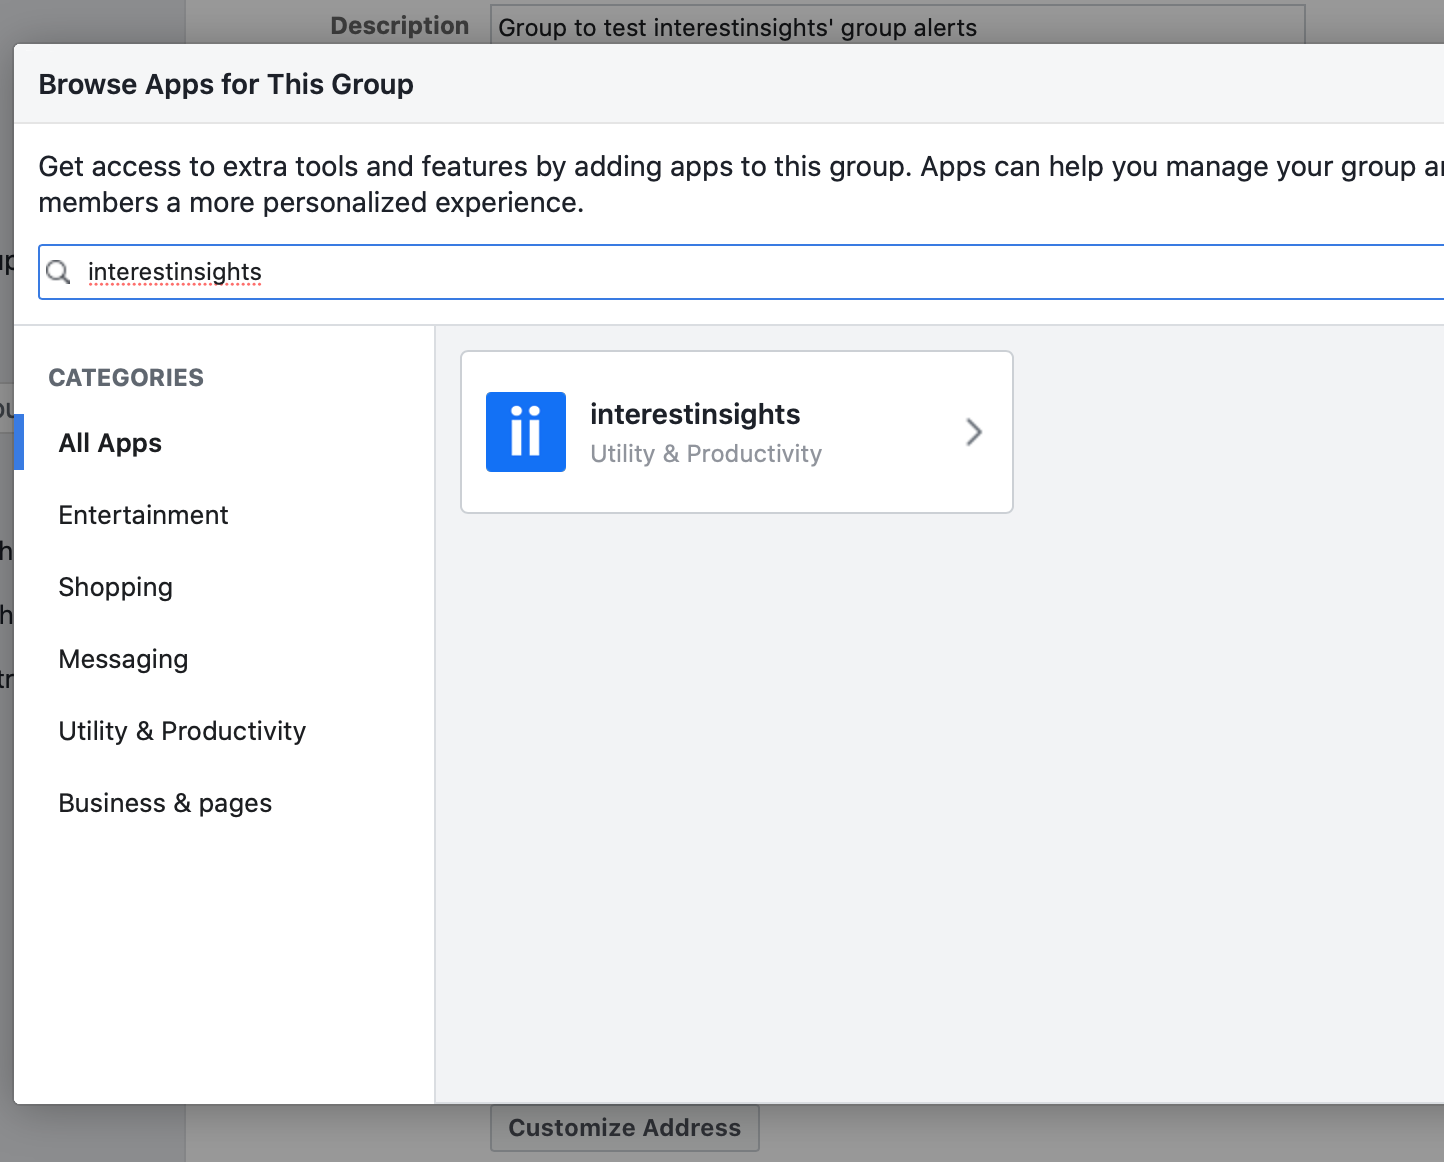This screenshot has width=1444, height=1162.
Task: Switch to the Messaging category
Action: click(123, 659)
